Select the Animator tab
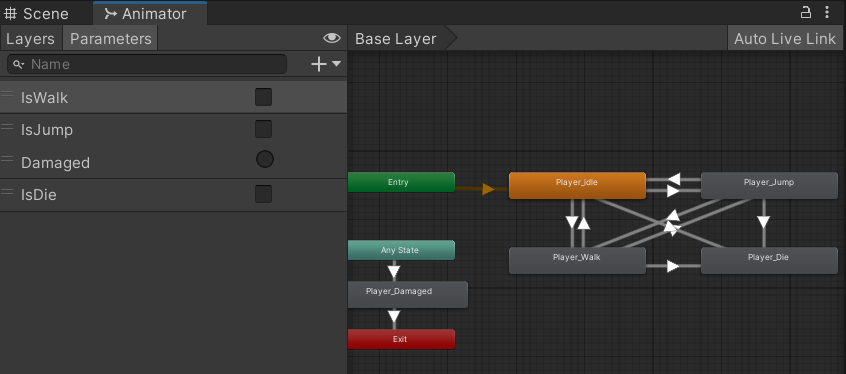This screenshot has height=374, width=846. pyautogui.click(x=150, y=13)
